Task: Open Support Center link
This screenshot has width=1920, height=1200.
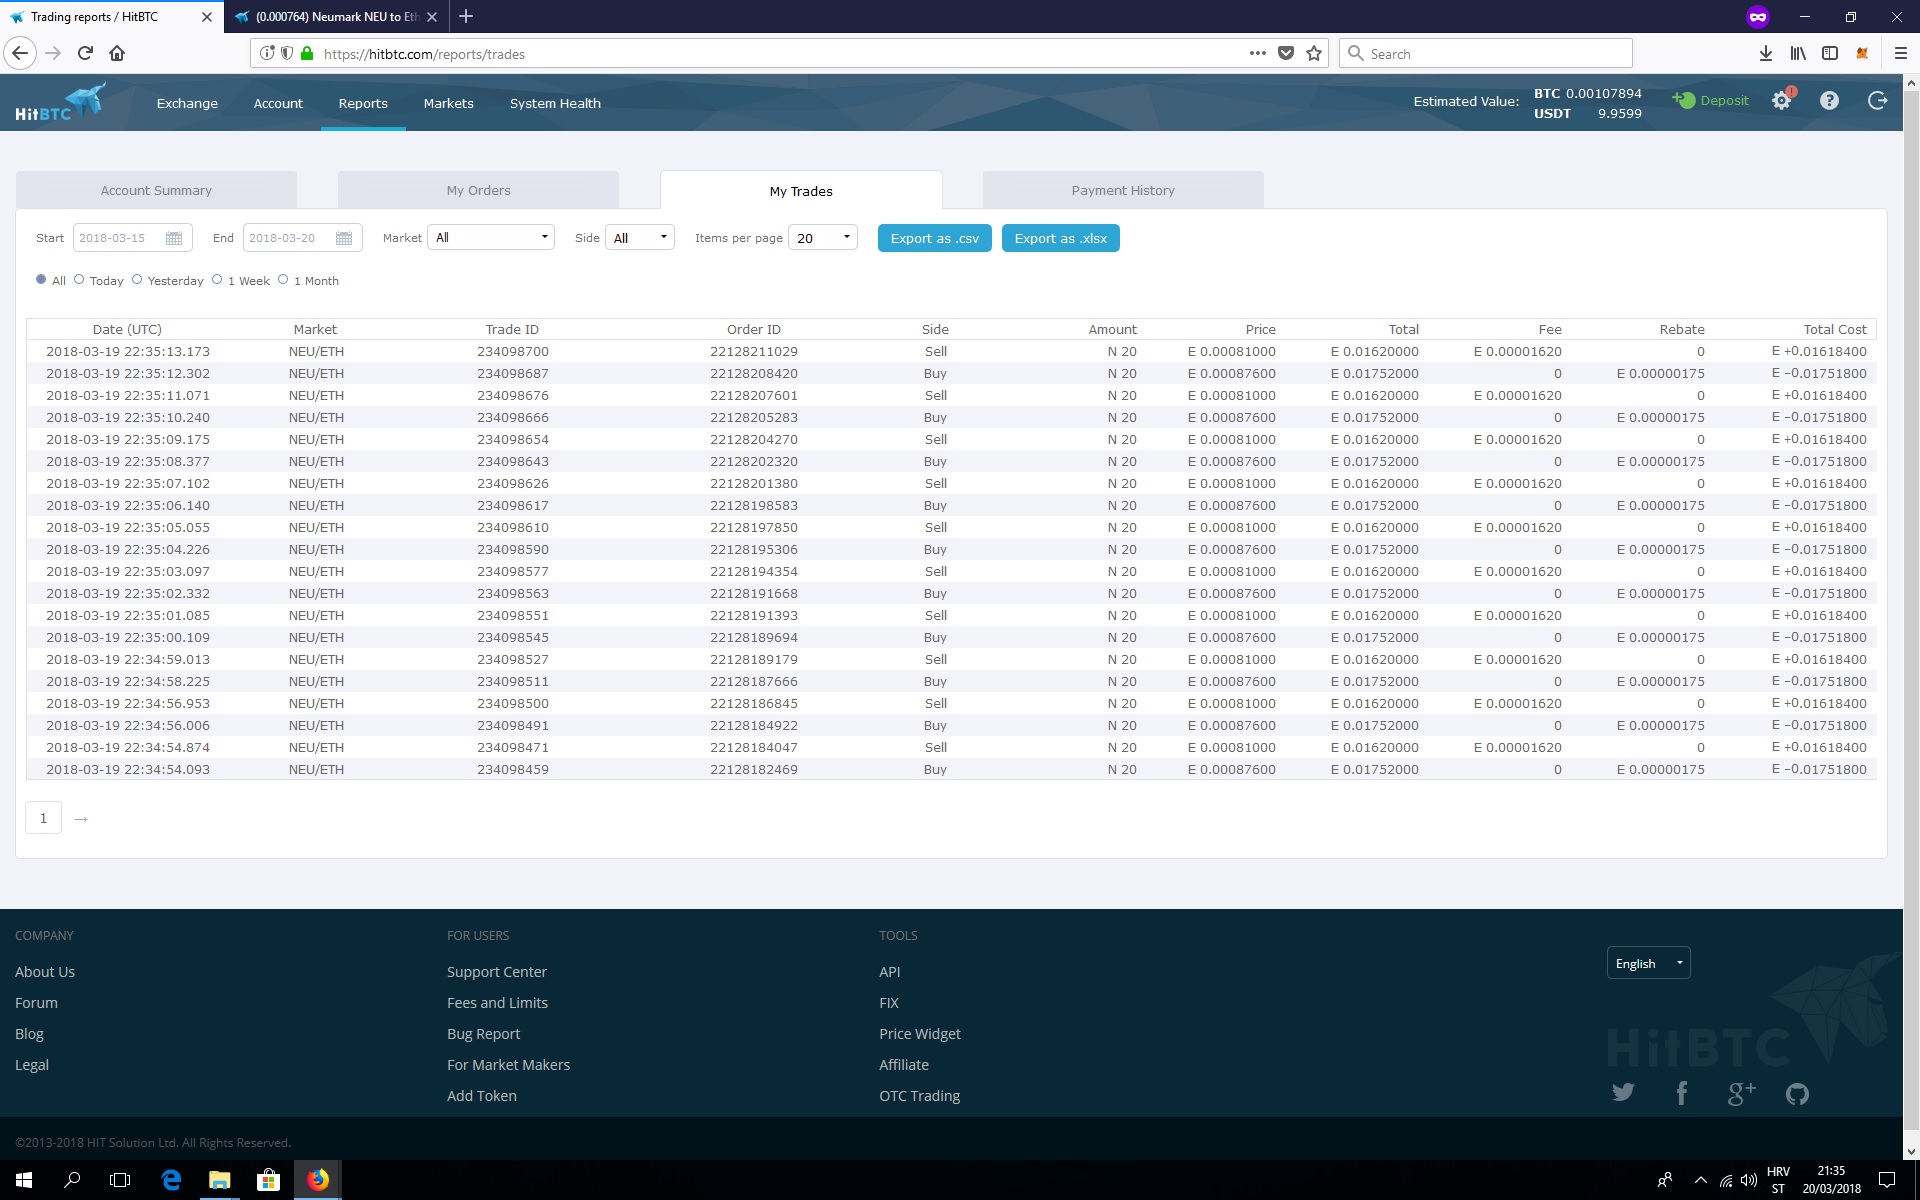Action: click(497, 972)
